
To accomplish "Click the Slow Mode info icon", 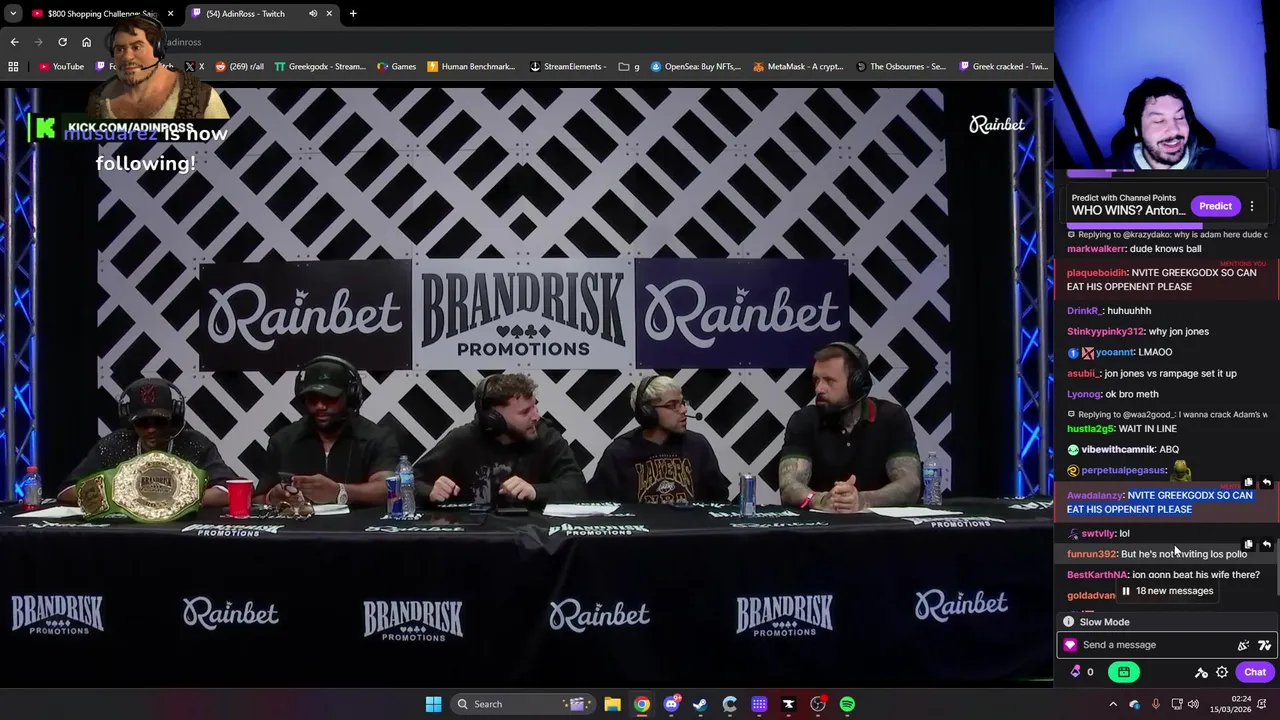I will click(1068, 622).
